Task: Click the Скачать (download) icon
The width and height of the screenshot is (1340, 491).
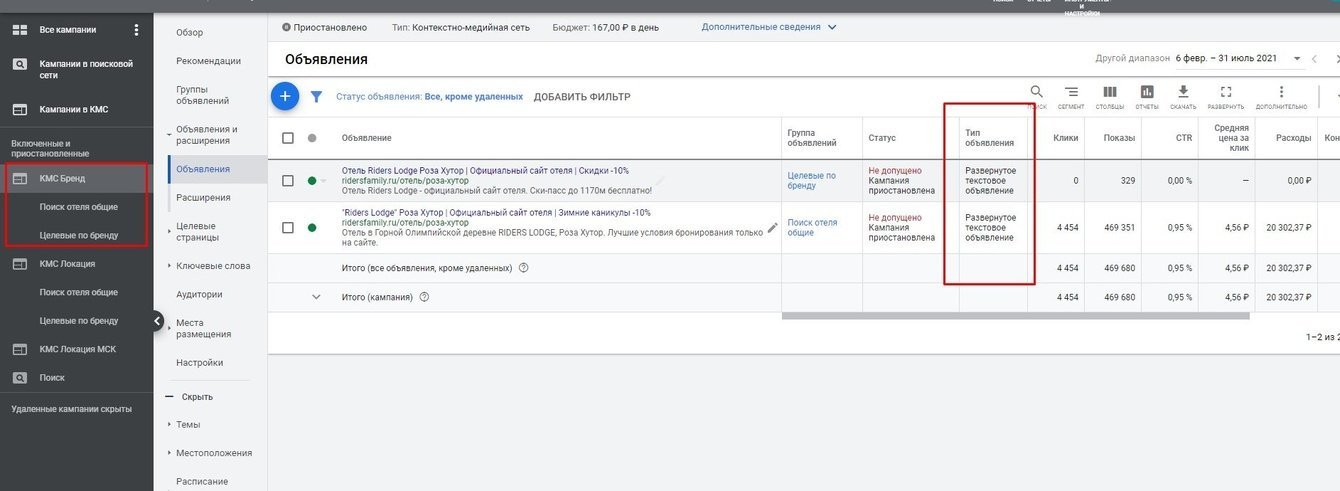Action: pos(1183,92)
